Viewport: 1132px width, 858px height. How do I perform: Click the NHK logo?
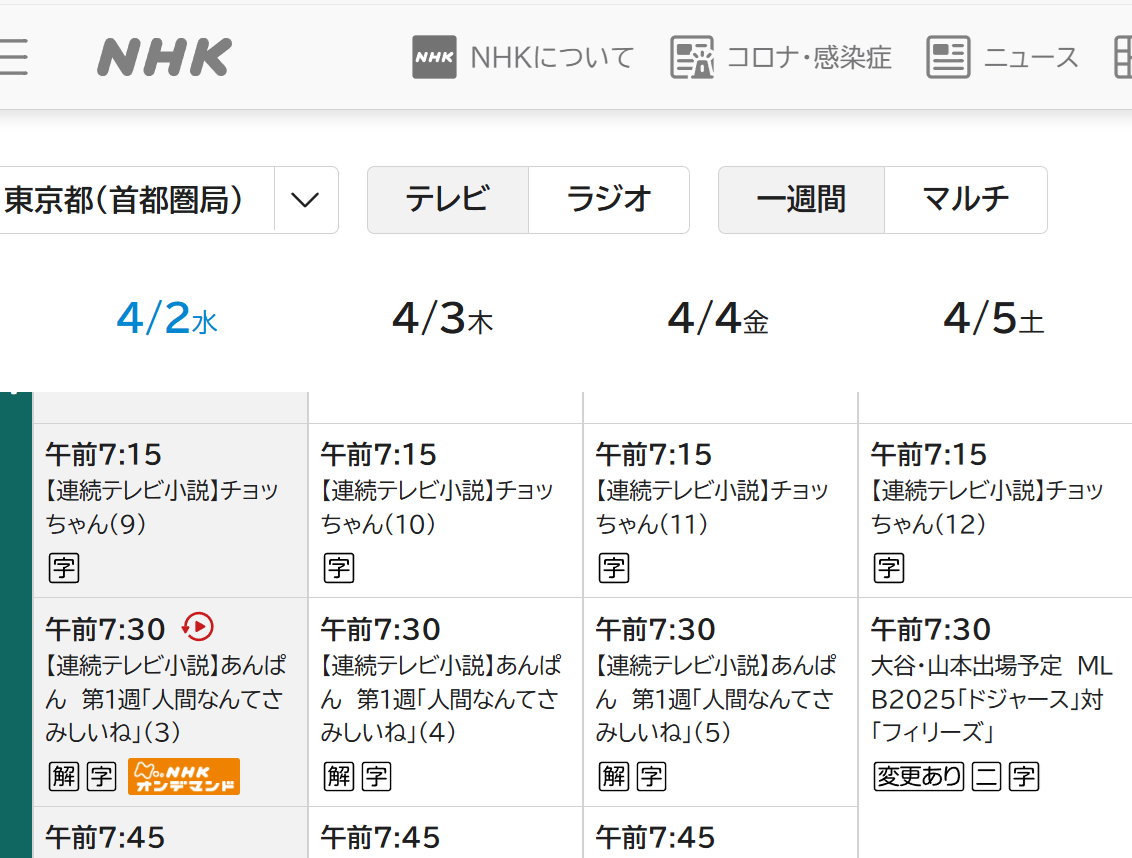click(x=165, y=57)
